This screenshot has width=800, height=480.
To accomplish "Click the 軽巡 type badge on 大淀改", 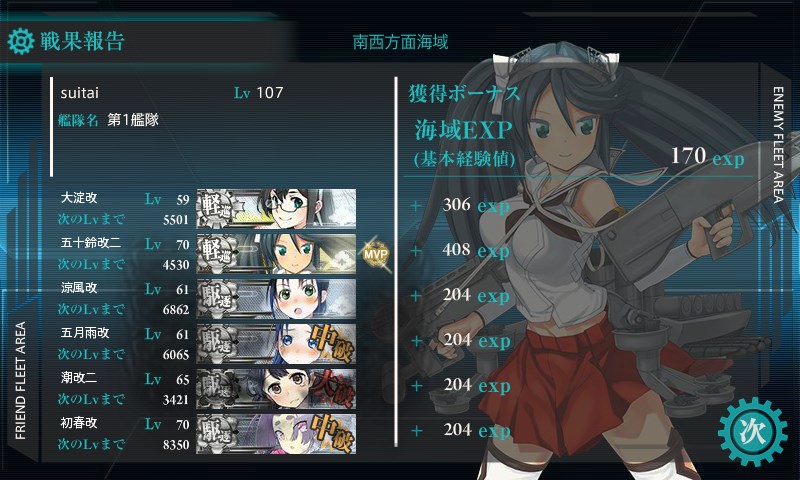I will pyautogui.click(x=218, y=209).
